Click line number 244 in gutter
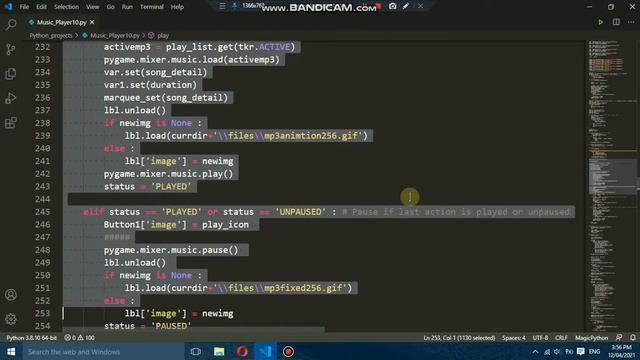Image resolution: width=640 pixels, height=360 pixels. (43, 199)
